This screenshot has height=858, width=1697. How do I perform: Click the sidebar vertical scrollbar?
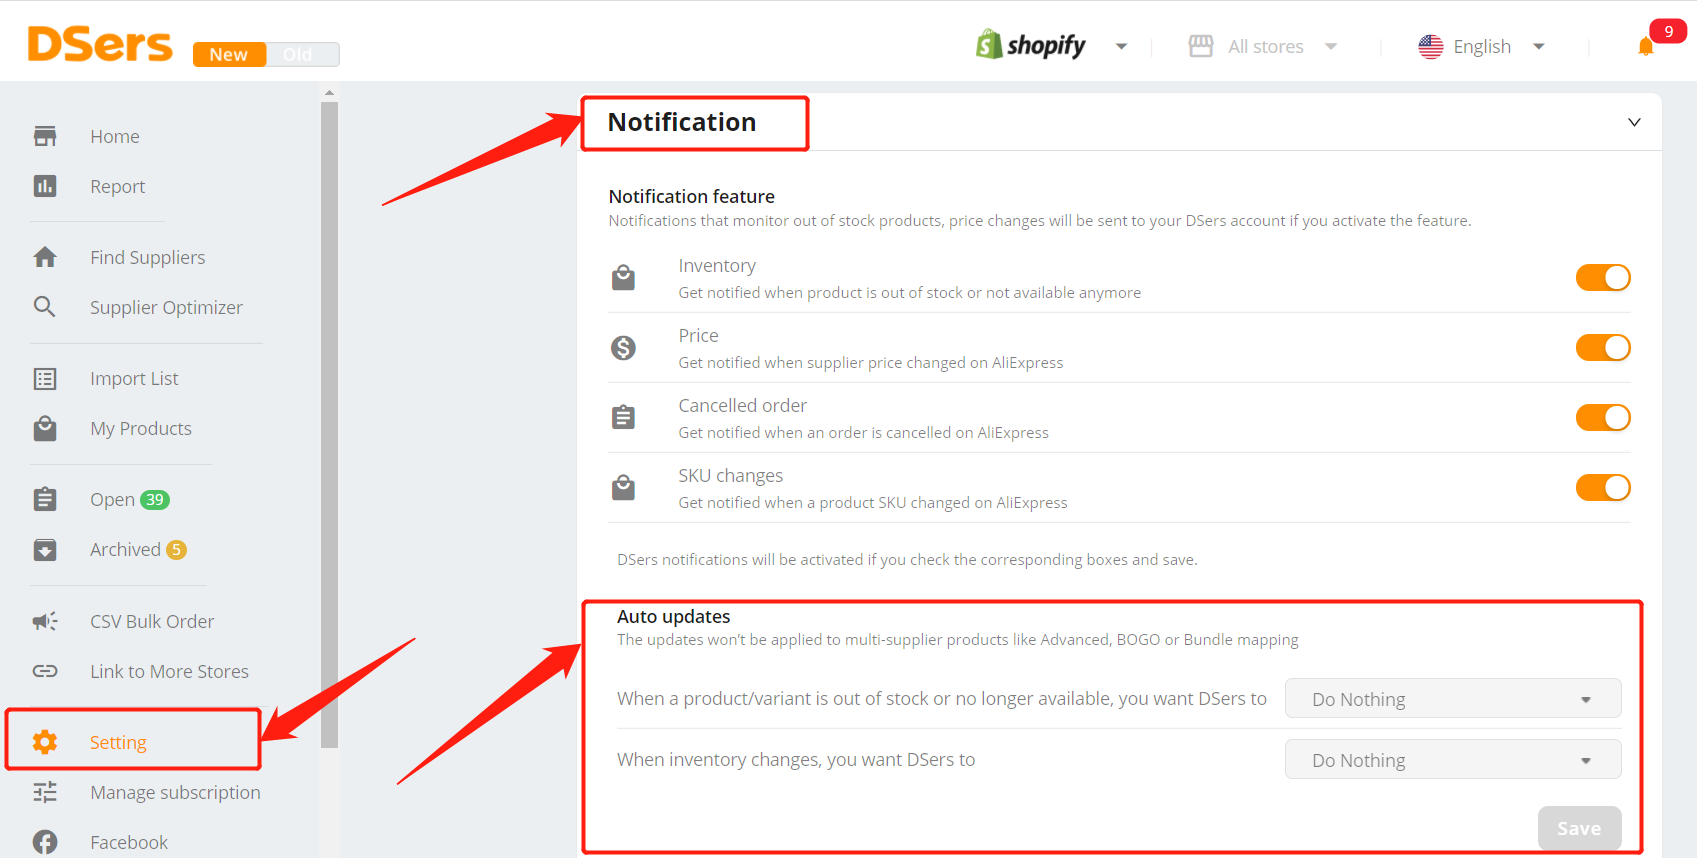[329, 425]
